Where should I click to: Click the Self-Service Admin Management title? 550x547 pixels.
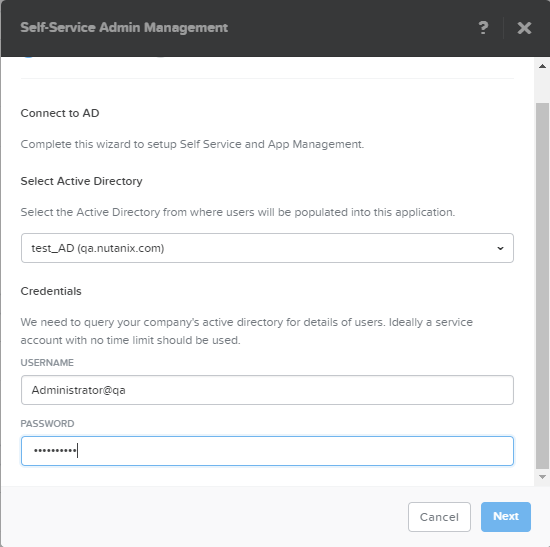tap(124, 27)
